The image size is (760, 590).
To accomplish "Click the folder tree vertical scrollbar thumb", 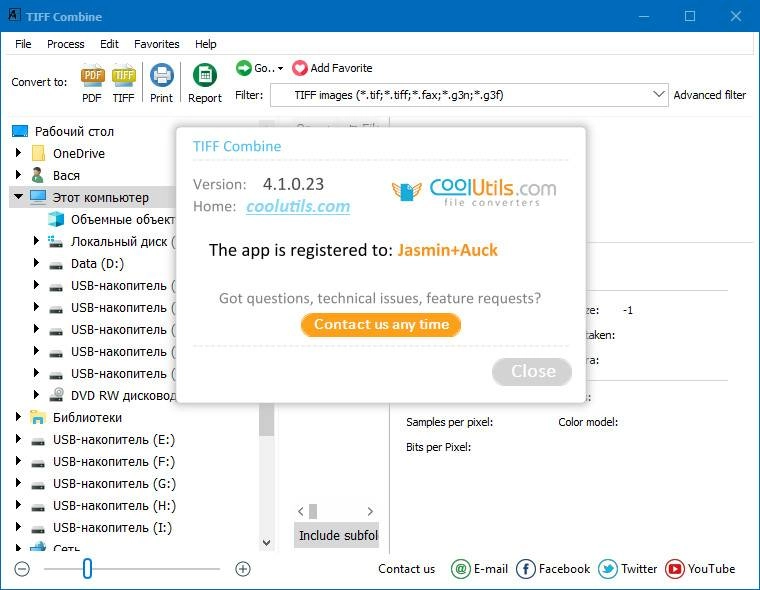I will (x=266, y=419).
